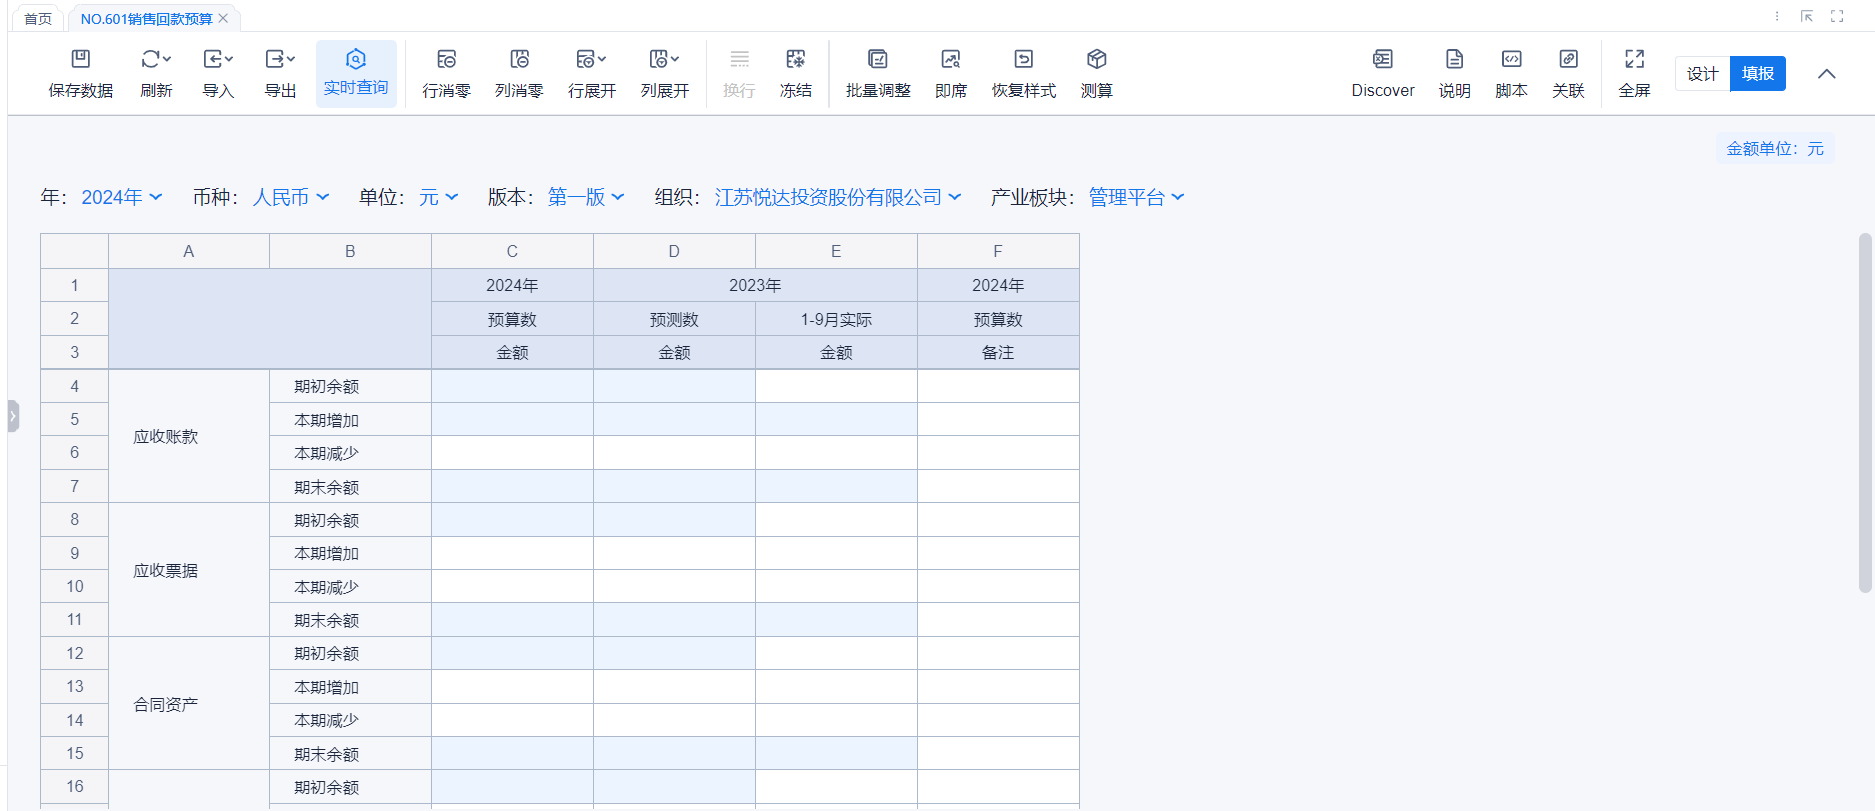Click the 金额单位：元 label button
Image resolution: width=1875 pixels, height=811 pixels.
[1774, 149]
